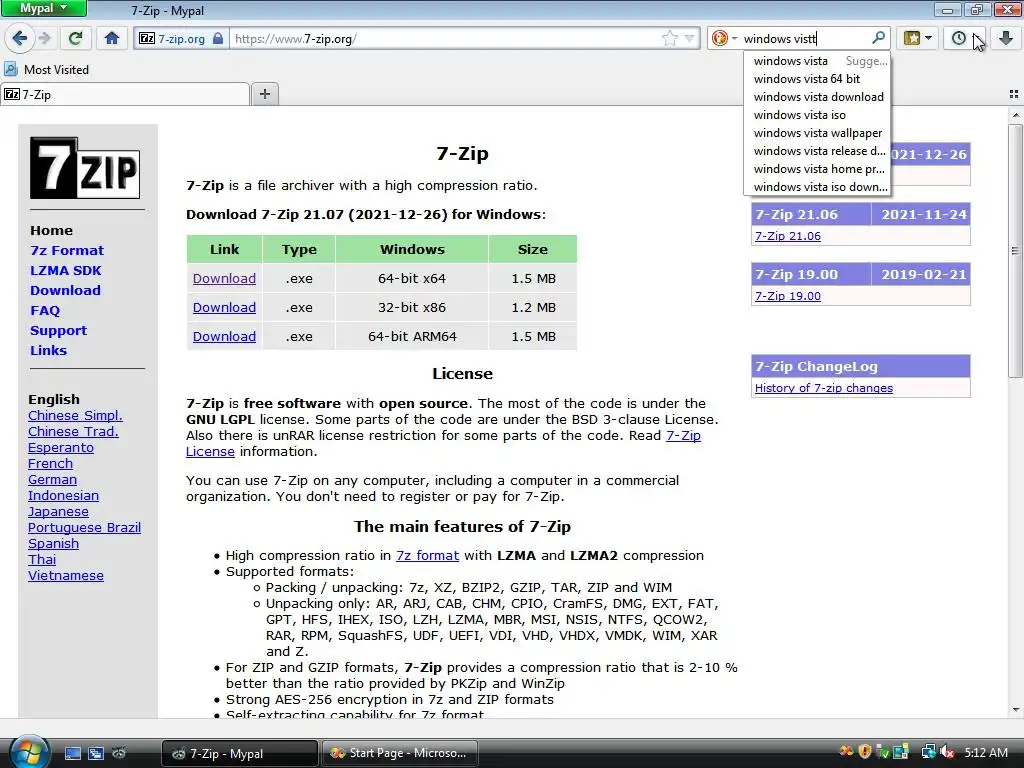Switch language to Chinese Simpl.
Screen dimensions: 1024x768
coord(75,415)
